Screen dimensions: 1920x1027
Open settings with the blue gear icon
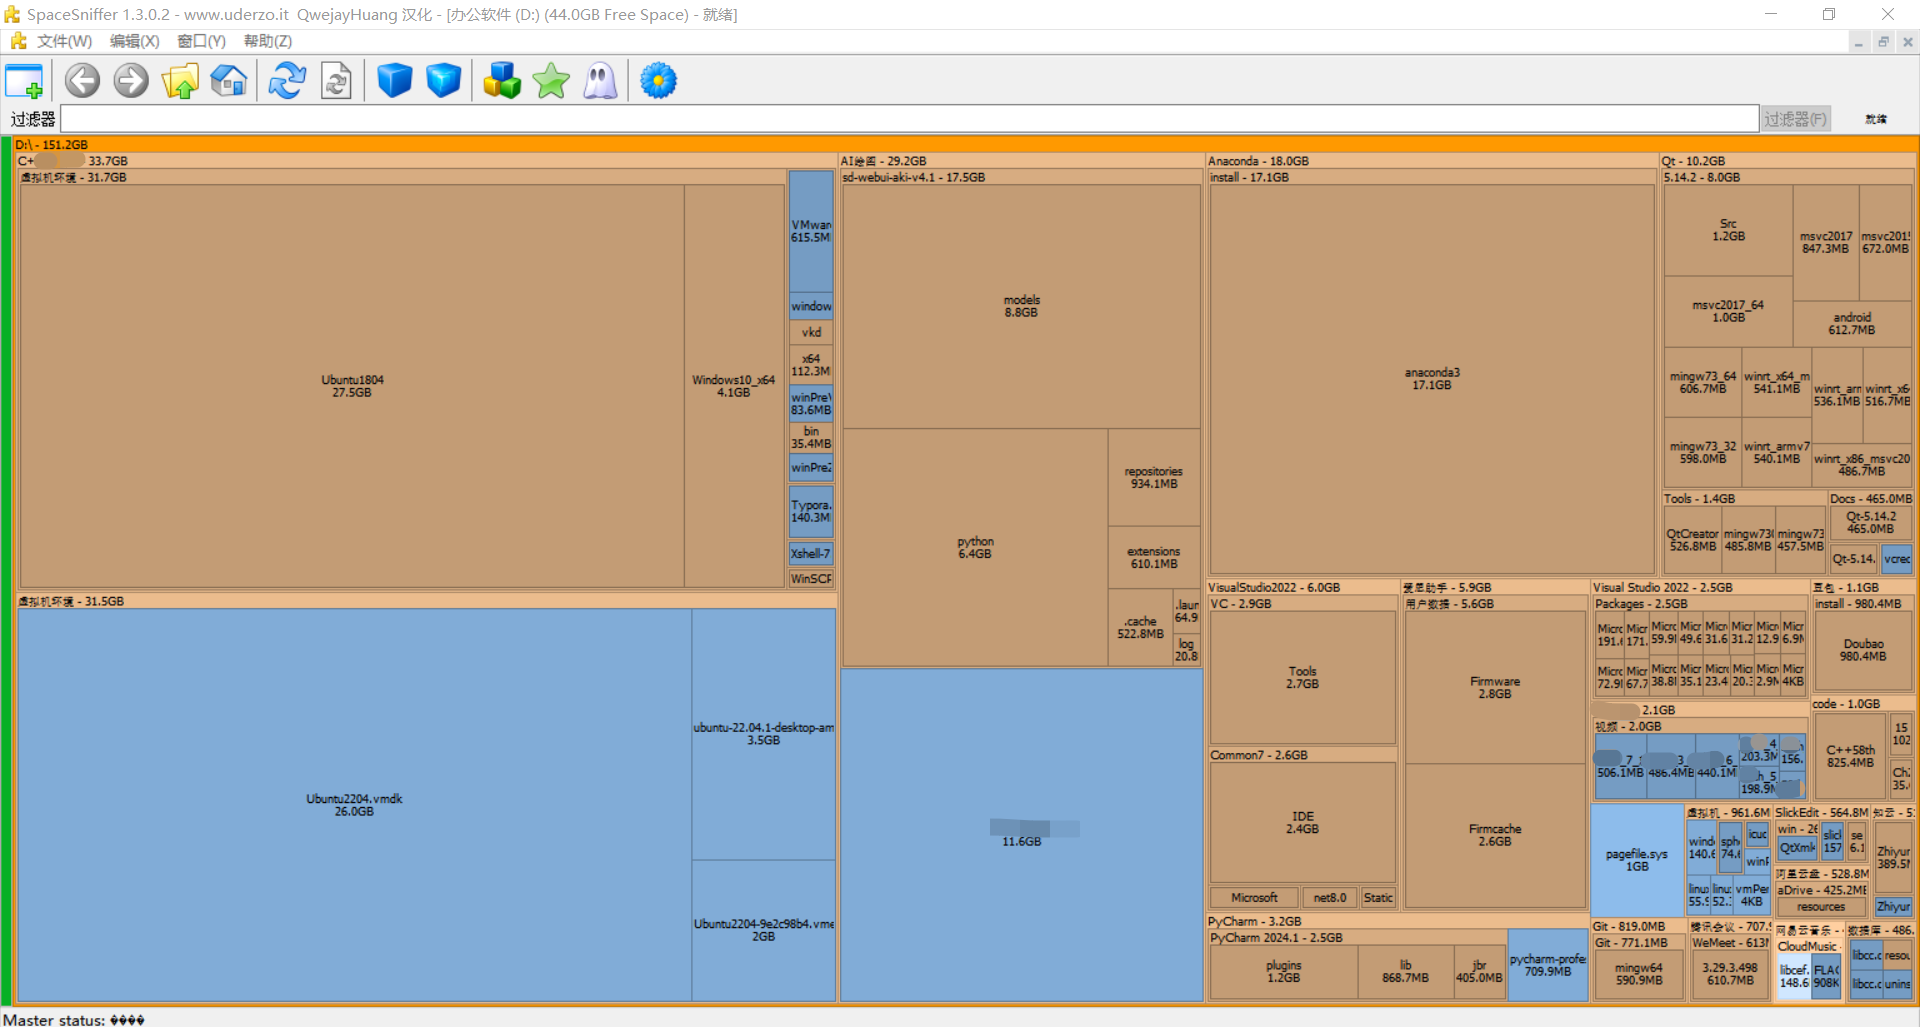658,81
